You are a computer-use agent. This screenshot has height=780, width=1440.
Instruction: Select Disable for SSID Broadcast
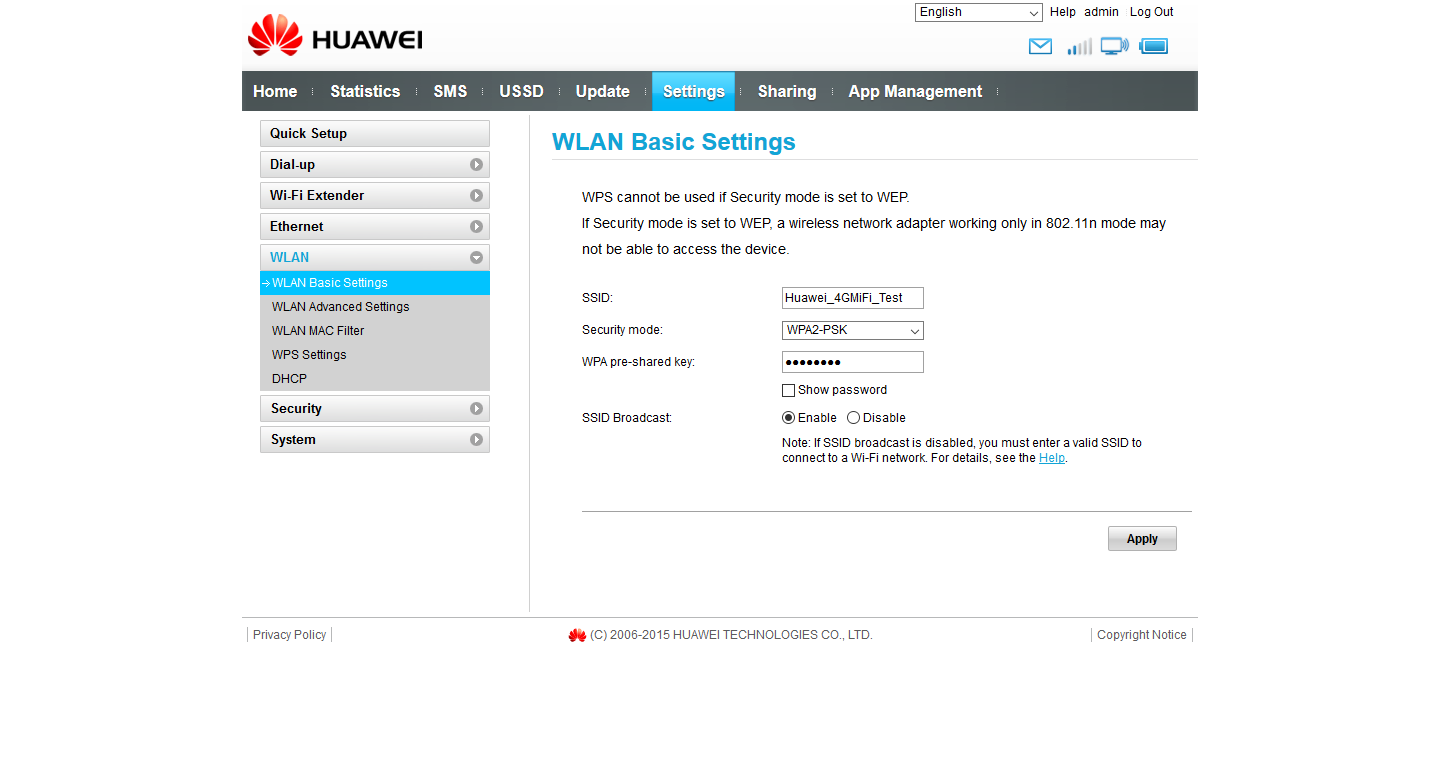click(x=853, y=418)
